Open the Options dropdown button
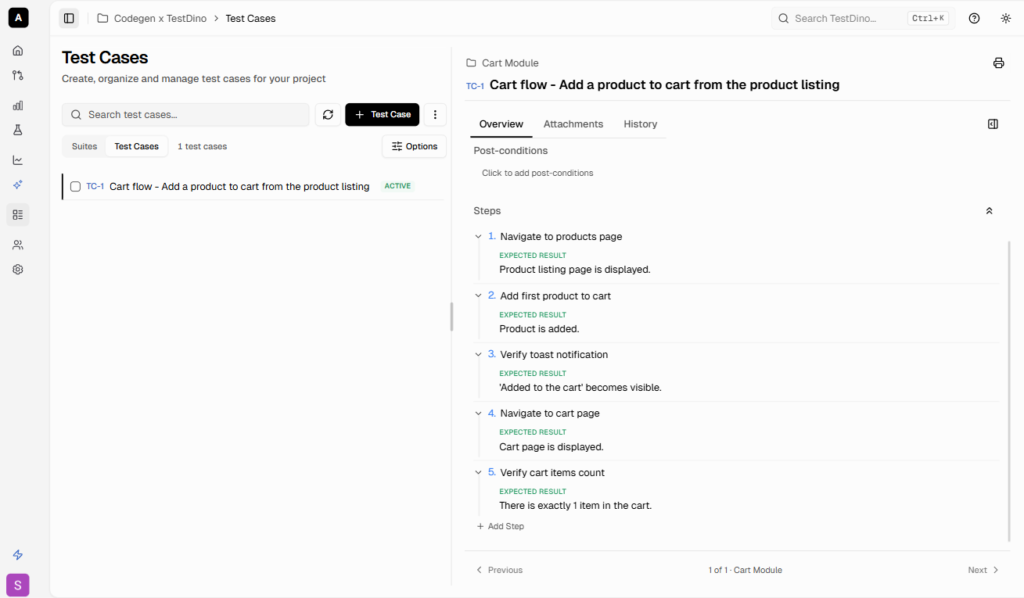This screenshot has height=598, width=1024. click(x=414, y=146)
